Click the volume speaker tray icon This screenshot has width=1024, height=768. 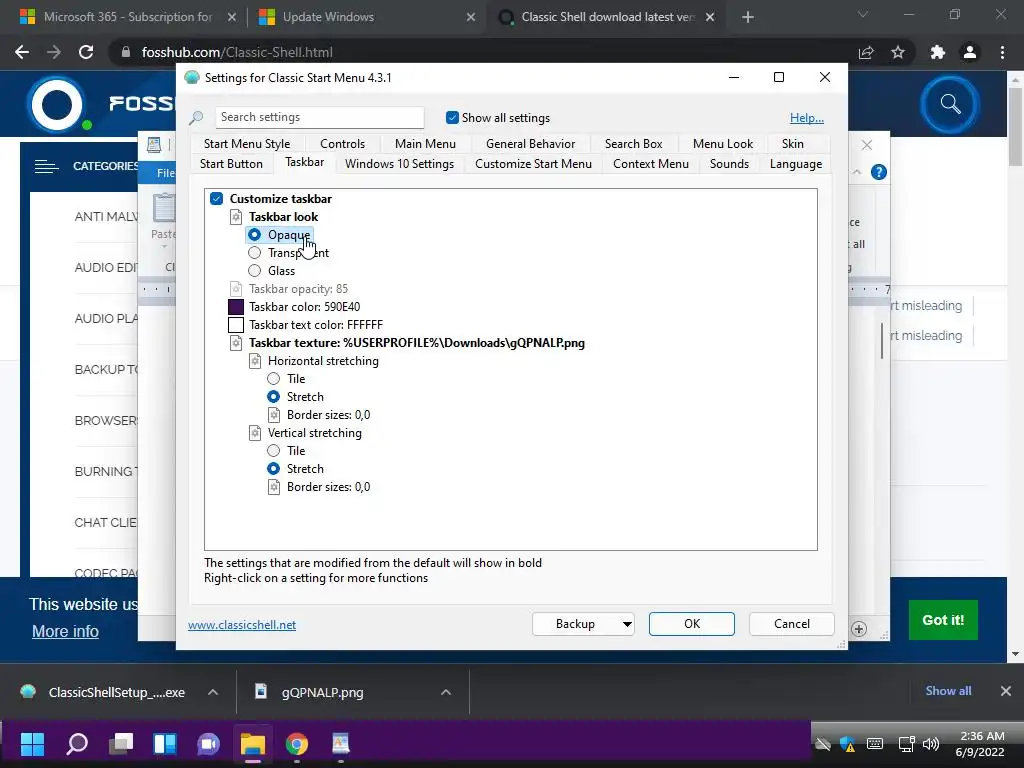click(x=931, y=744)
